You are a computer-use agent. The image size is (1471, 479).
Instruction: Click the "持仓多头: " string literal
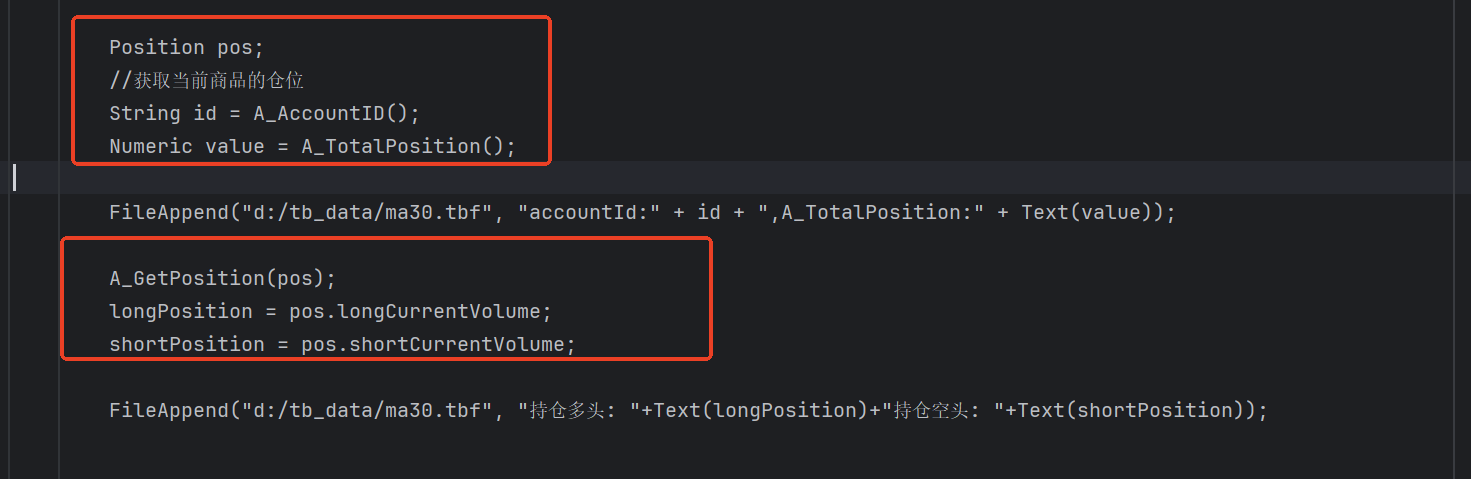pyautogui.click(x=586, y=410)
